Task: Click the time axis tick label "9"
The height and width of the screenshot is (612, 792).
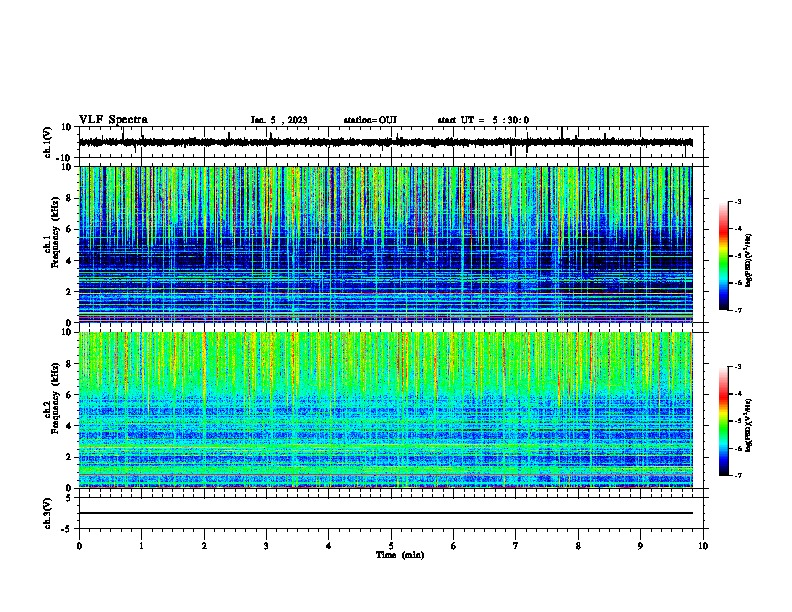Action: 640,546
